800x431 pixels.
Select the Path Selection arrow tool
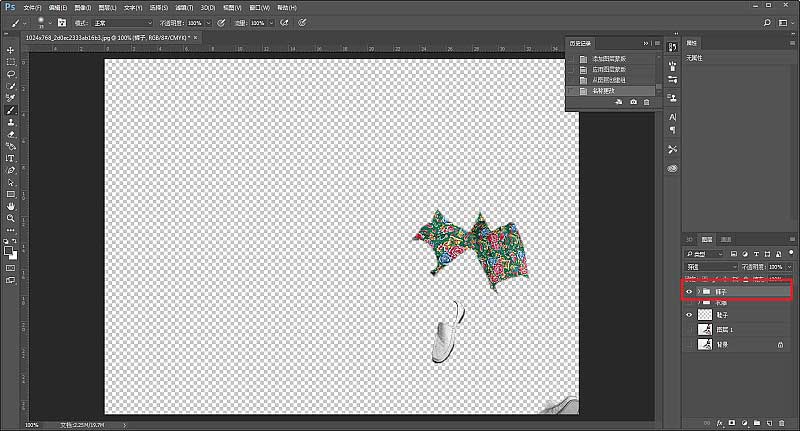(x=10, y=183)
